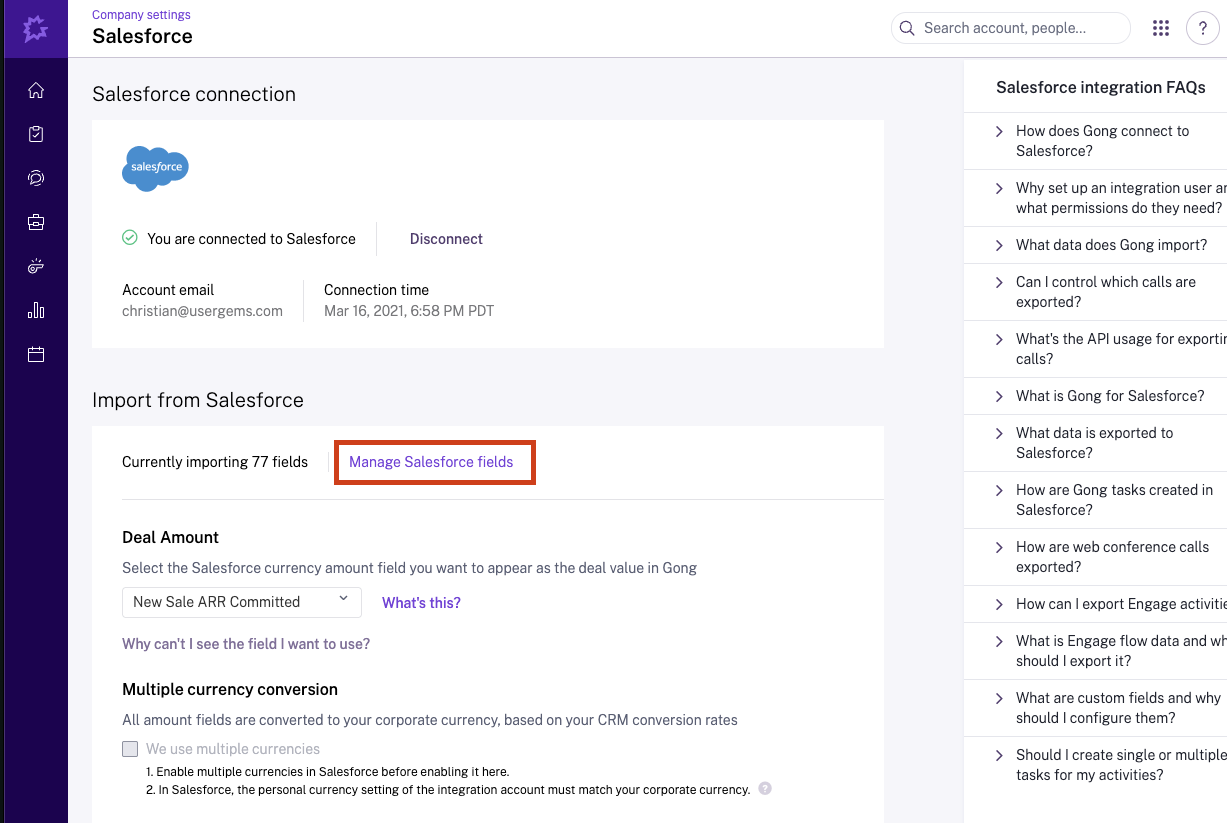Screen dimensions: 1227x823
Task: Click the Gong logo in the sidebar
Action: coord(36,29)
